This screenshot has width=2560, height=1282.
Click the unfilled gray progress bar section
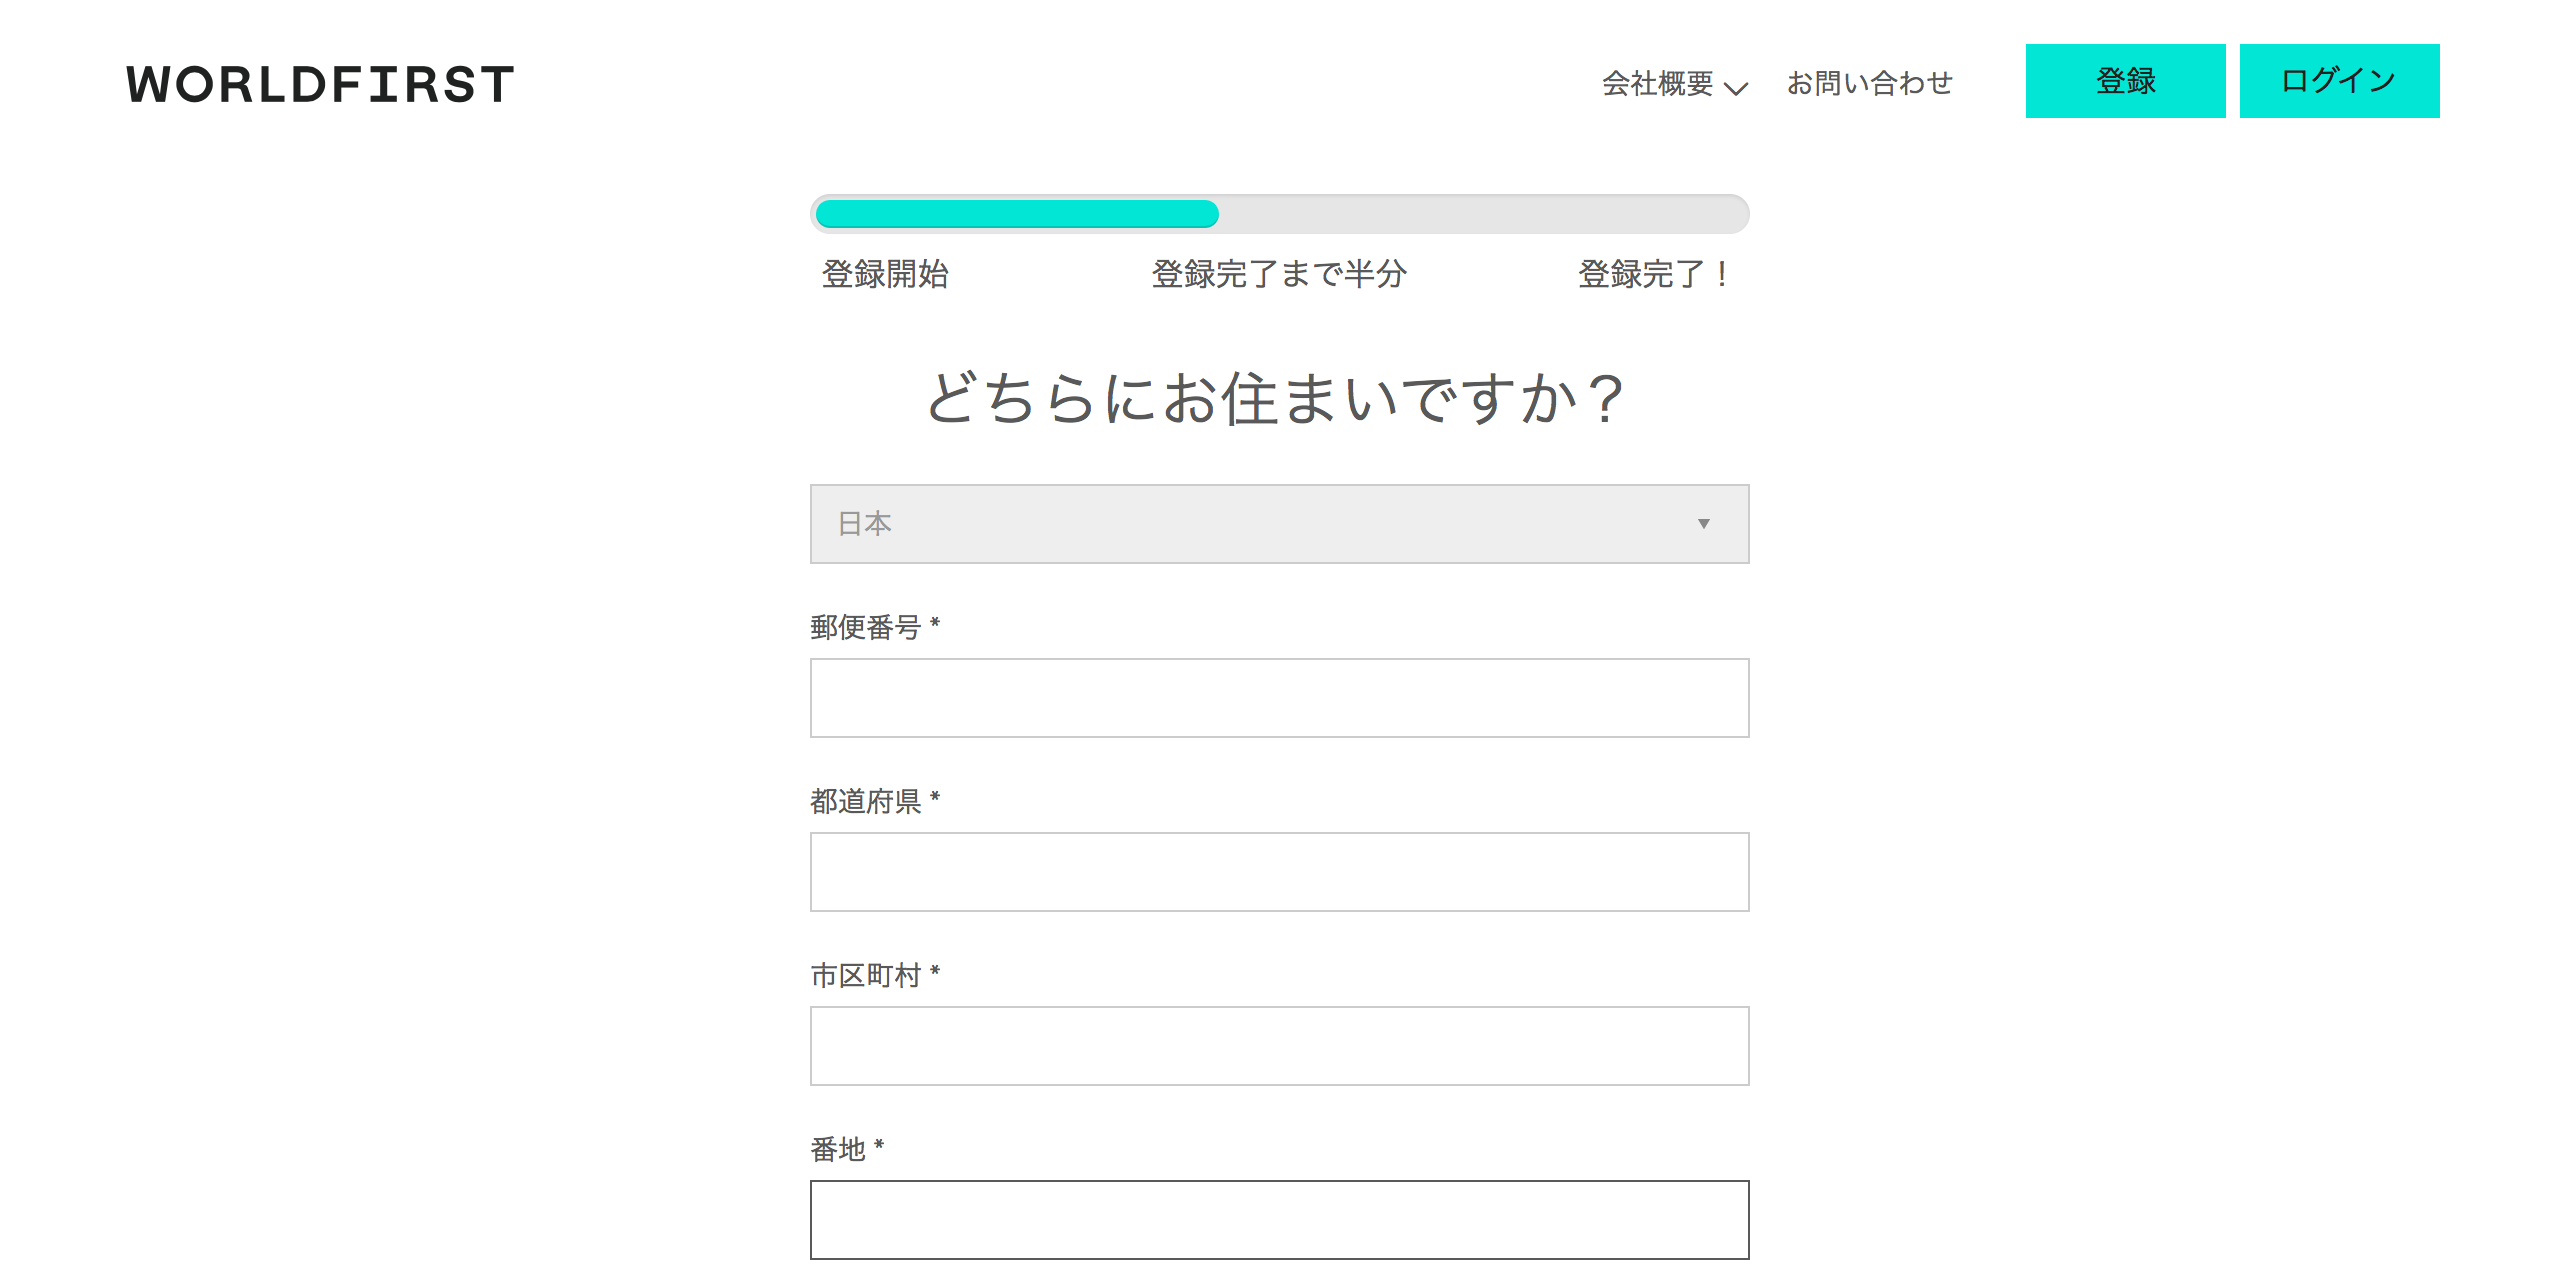1483,214
